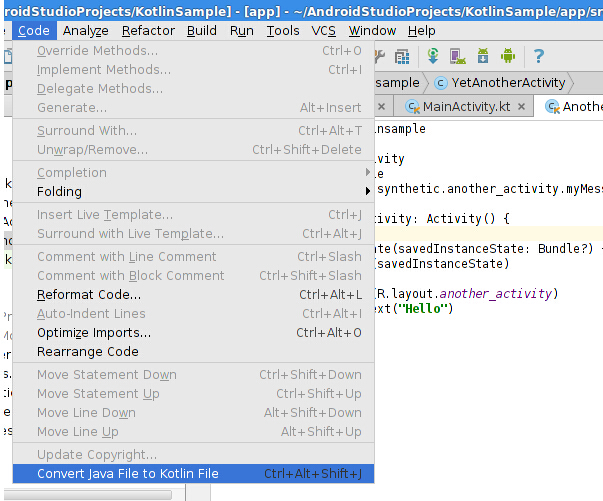Close the tab left of MainActivity.kt
603x501 pixels.
pos(381,107)
